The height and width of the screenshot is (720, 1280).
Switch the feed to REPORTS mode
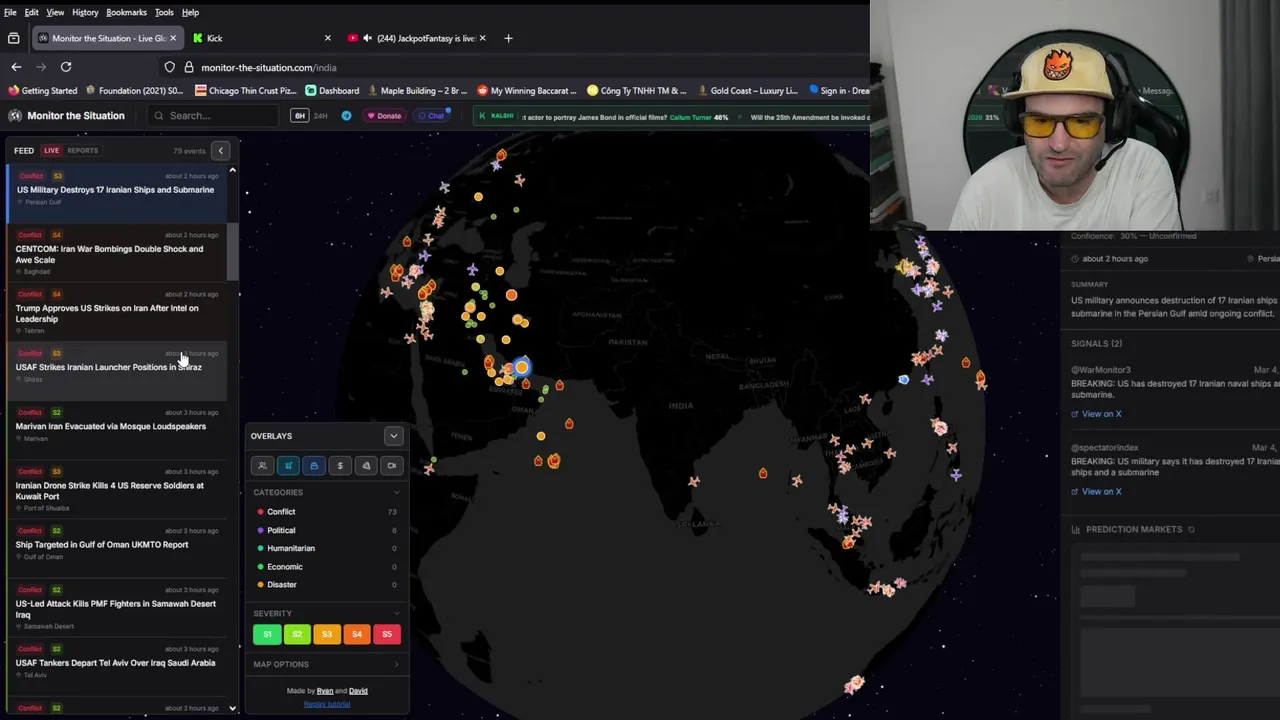coord(83,151)
